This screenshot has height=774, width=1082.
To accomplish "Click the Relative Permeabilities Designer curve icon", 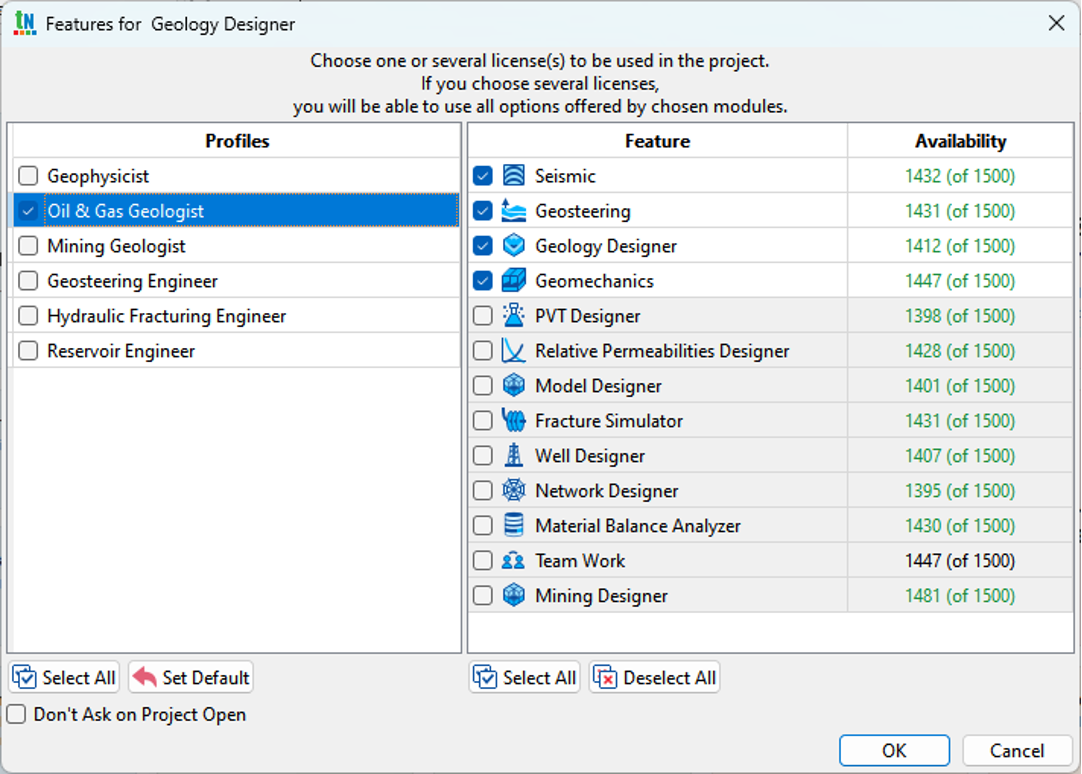I will 513,350.
